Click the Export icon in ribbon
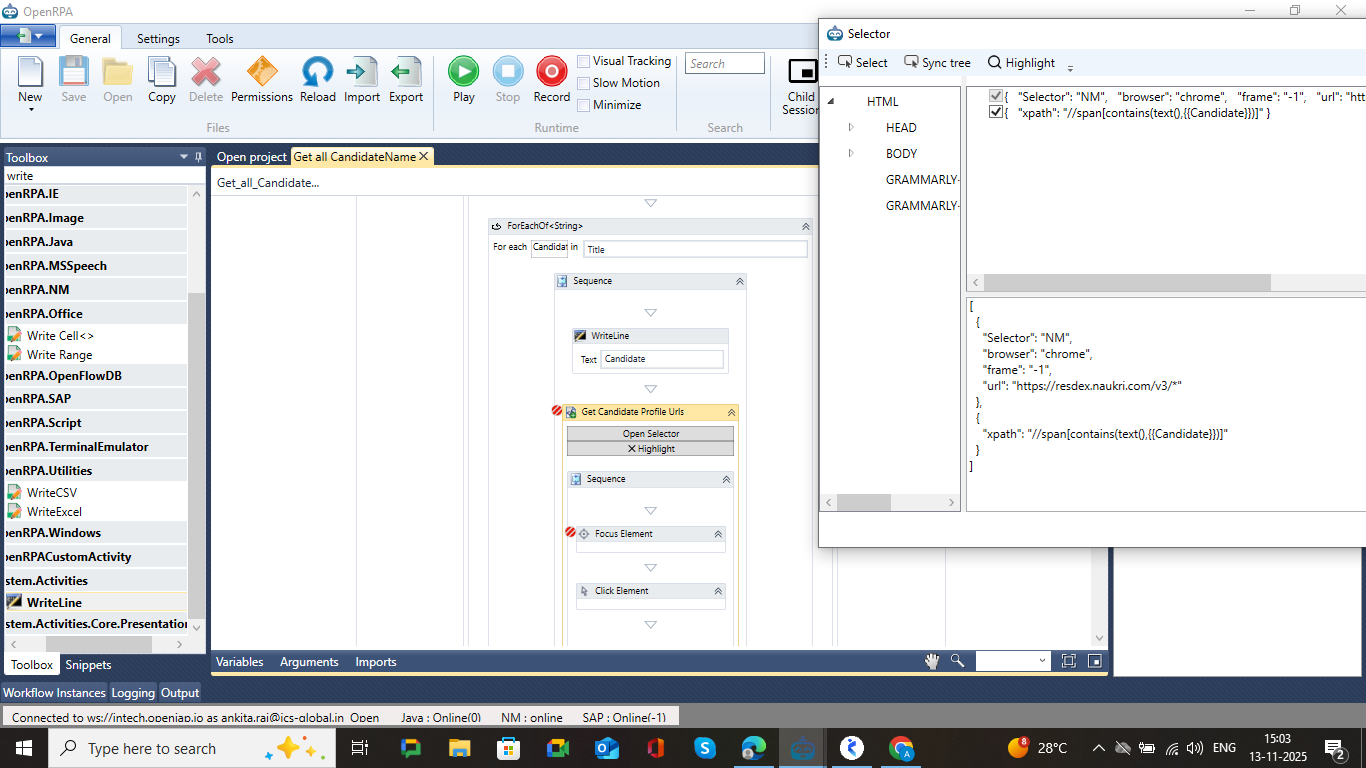The width and height of the screenshot is (1366, 768). click(x=406, y=72)
